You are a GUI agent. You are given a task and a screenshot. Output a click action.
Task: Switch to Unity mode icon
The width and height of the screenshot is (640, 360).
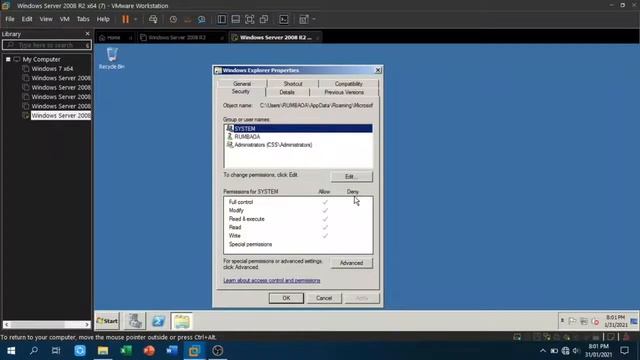264,19
